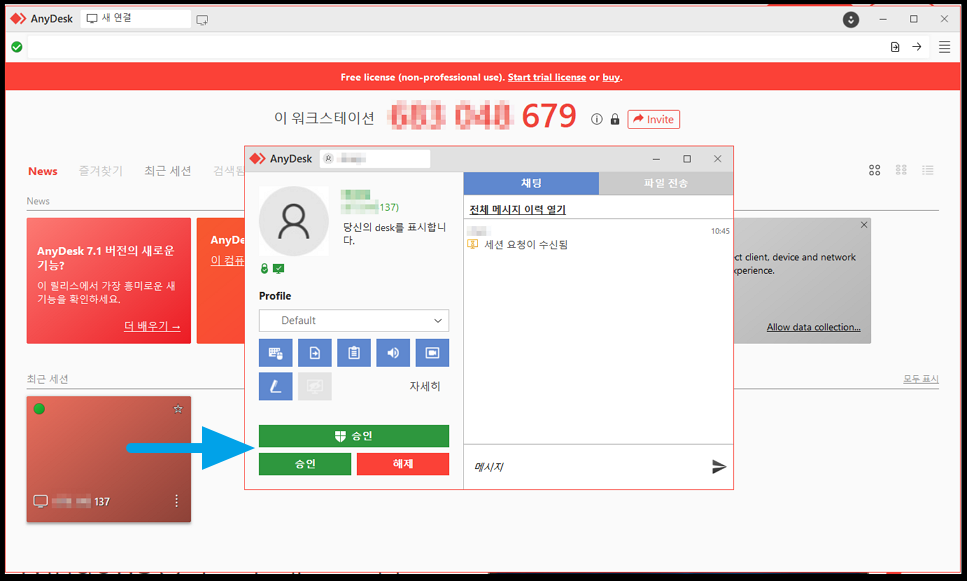Click the plain green 승인 button
The image size is (967, 581).
coord(305,464)
